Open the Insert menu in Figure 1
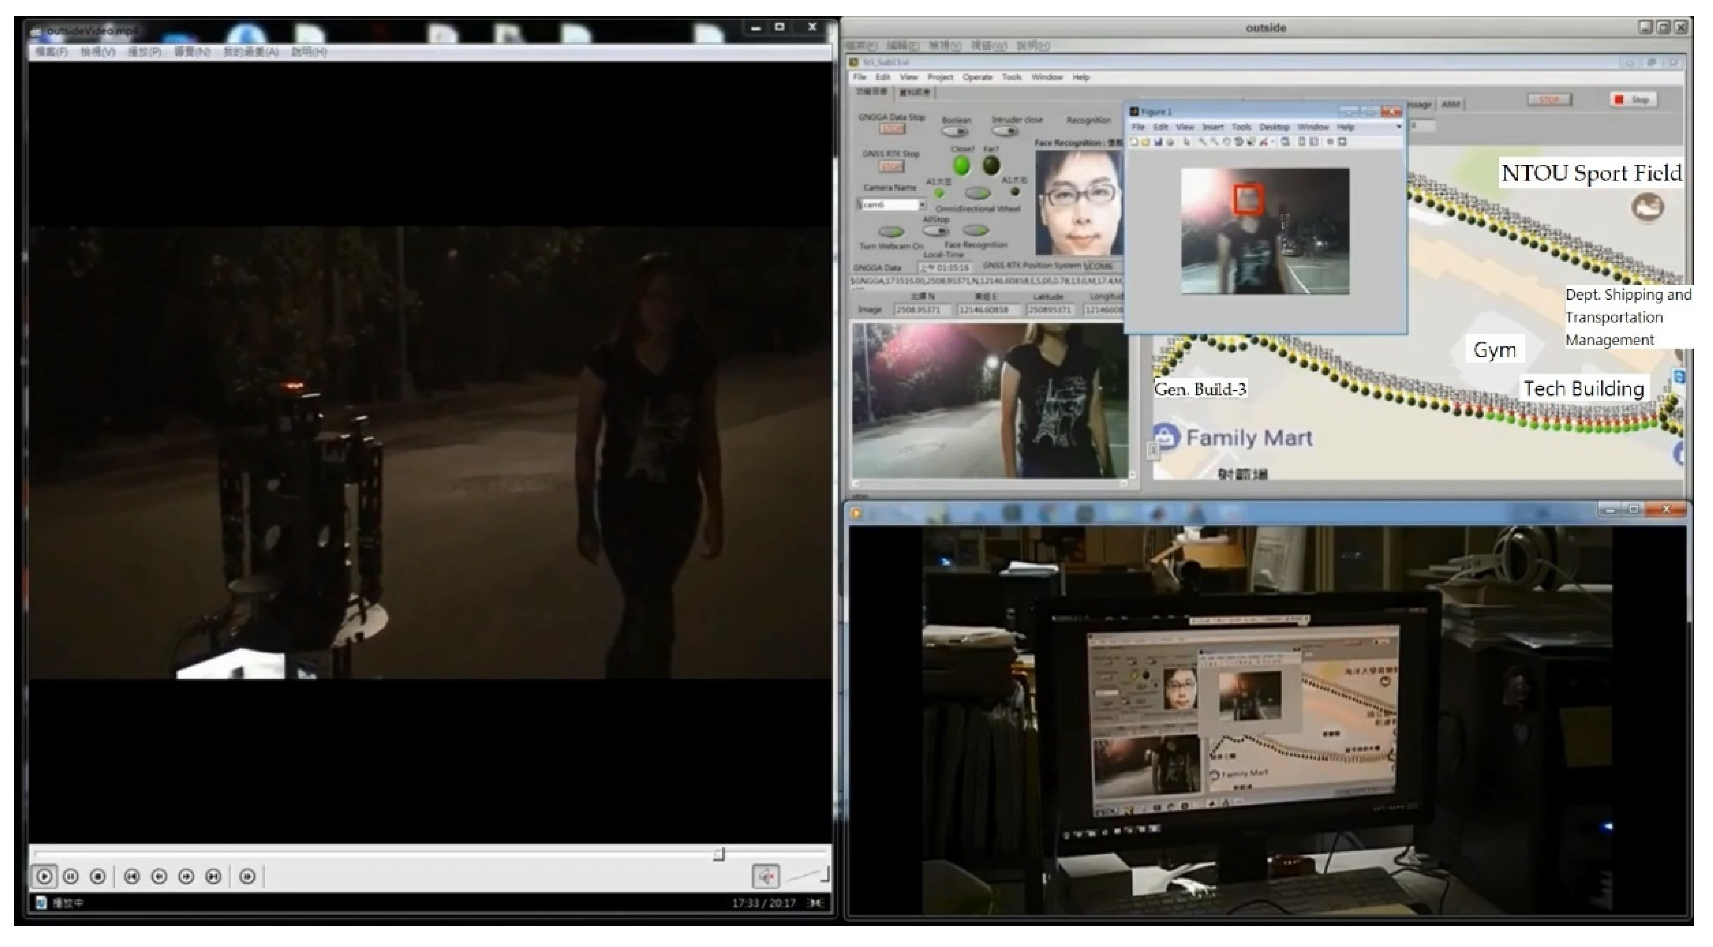This screenshot has width=1713, height=947. point(1212,127)
